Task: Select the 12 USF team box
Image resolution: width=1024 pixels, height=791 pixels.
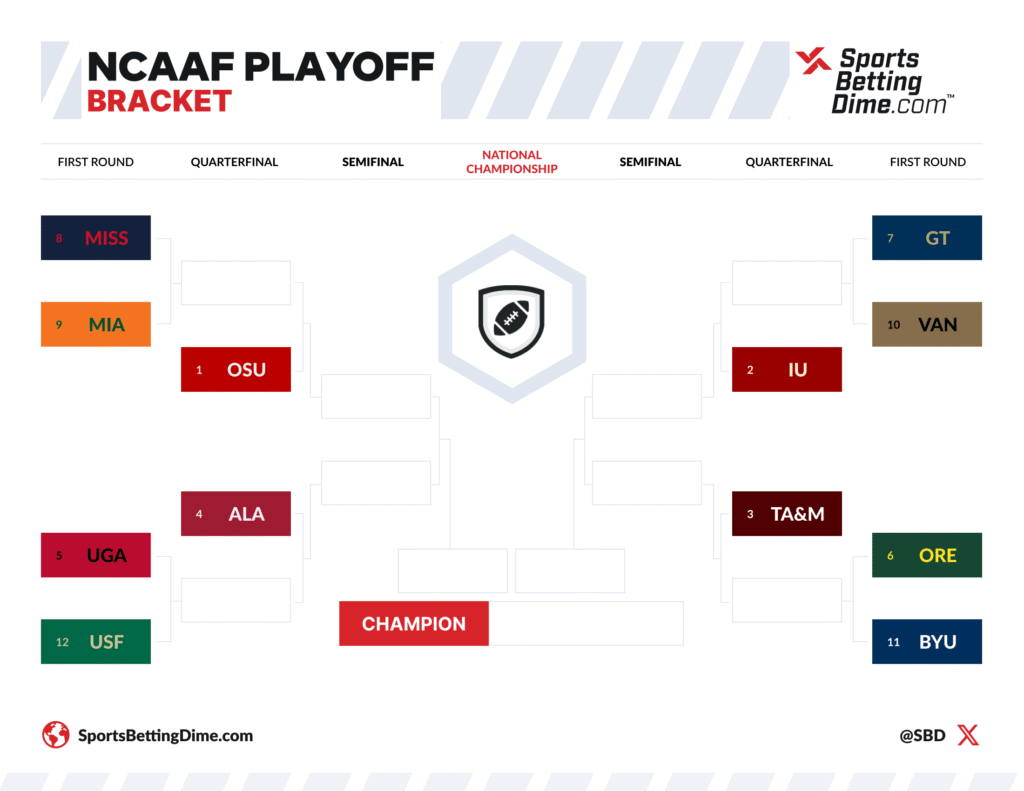Action: [96, 642]
